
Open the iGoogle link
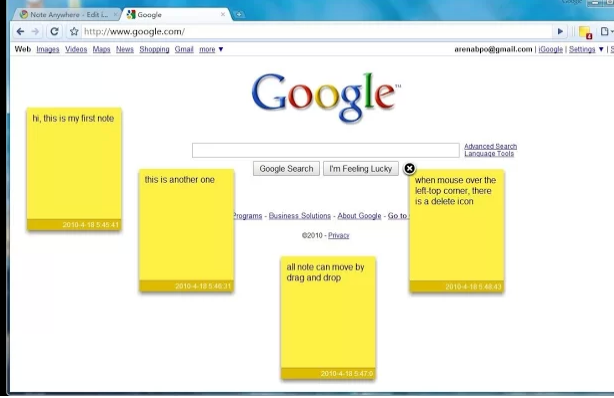pyautogui.click(x=551, y=49)
